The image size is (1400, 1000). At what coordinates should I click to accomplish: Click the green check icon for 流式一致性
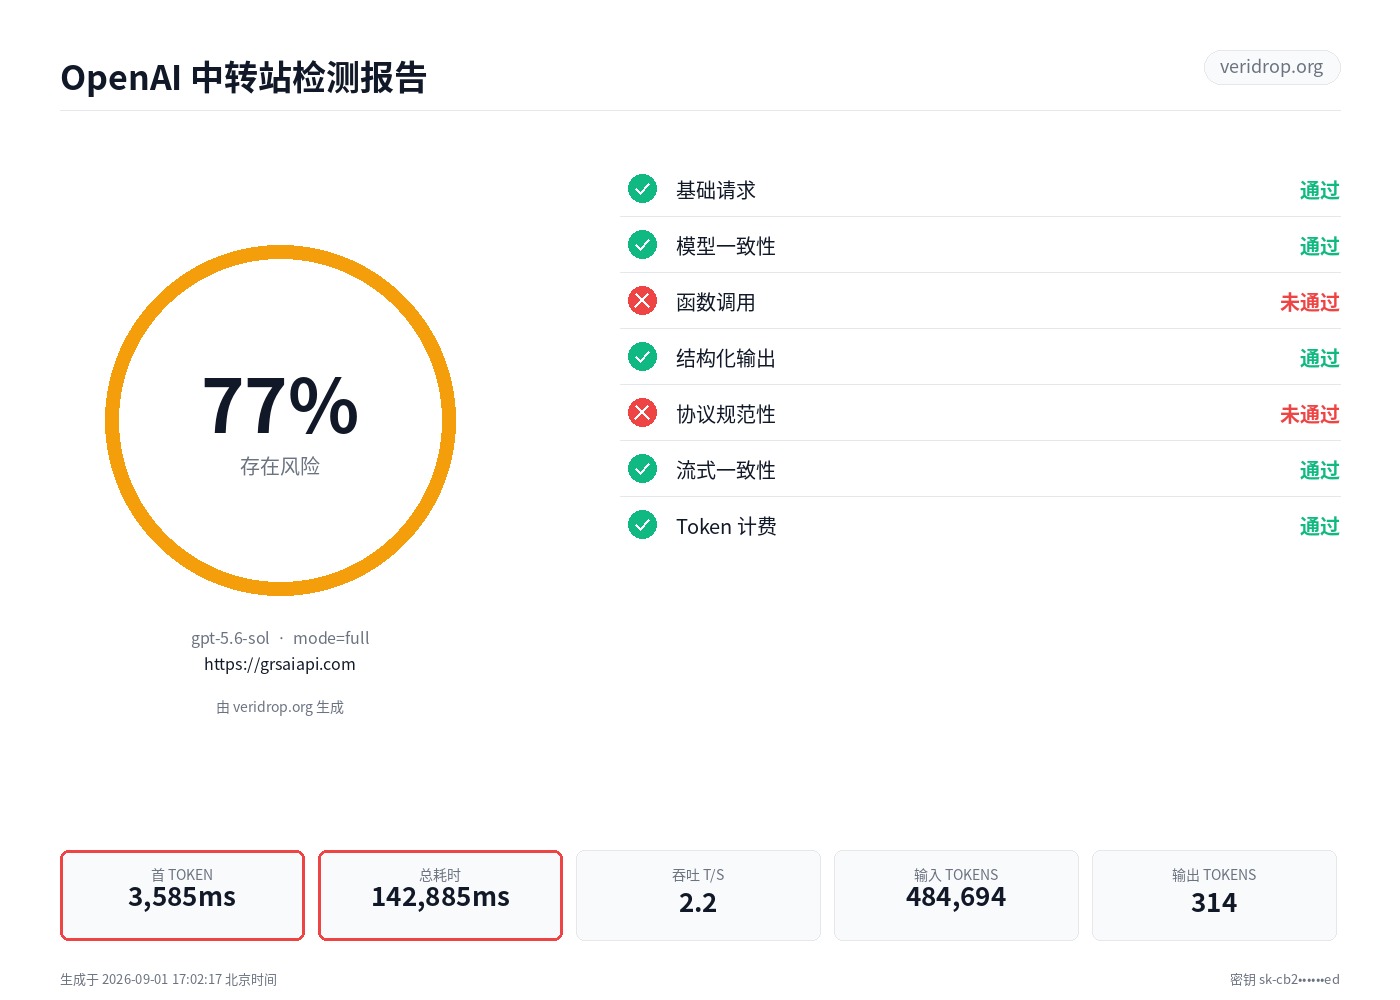click(642, 469)
